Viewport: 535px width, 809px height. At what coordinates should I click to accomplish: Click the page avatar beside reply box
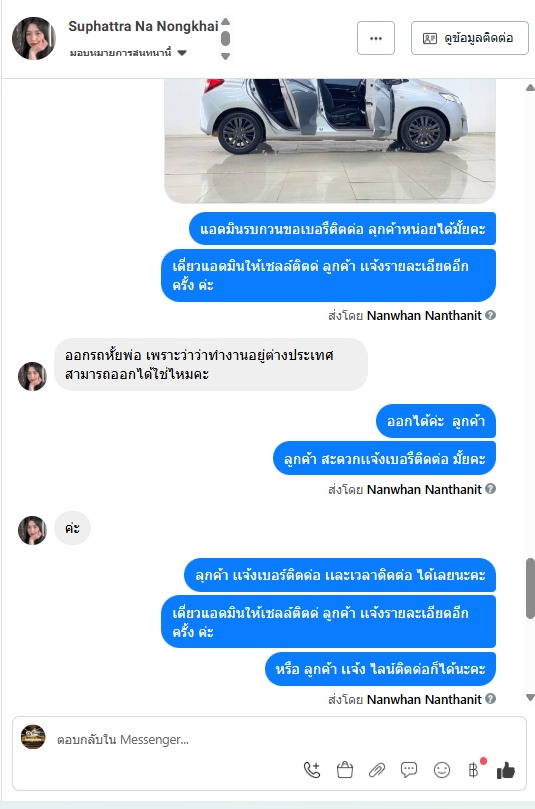(x=33, y=737)
